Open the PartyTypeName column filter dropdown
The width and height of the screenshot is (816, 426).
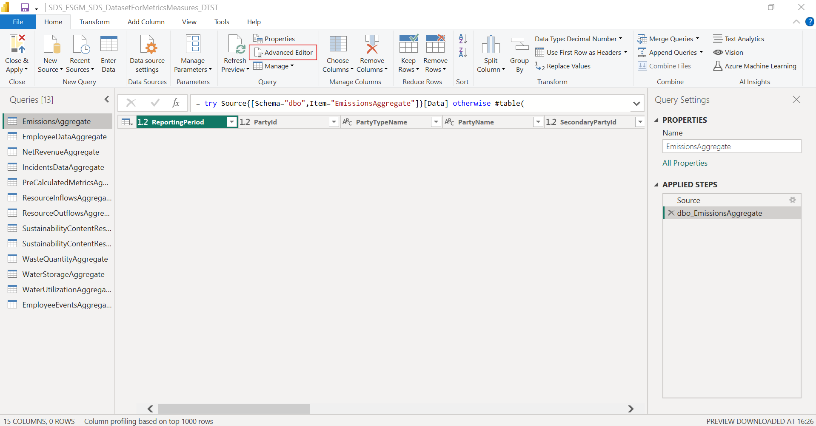point(436,122)
